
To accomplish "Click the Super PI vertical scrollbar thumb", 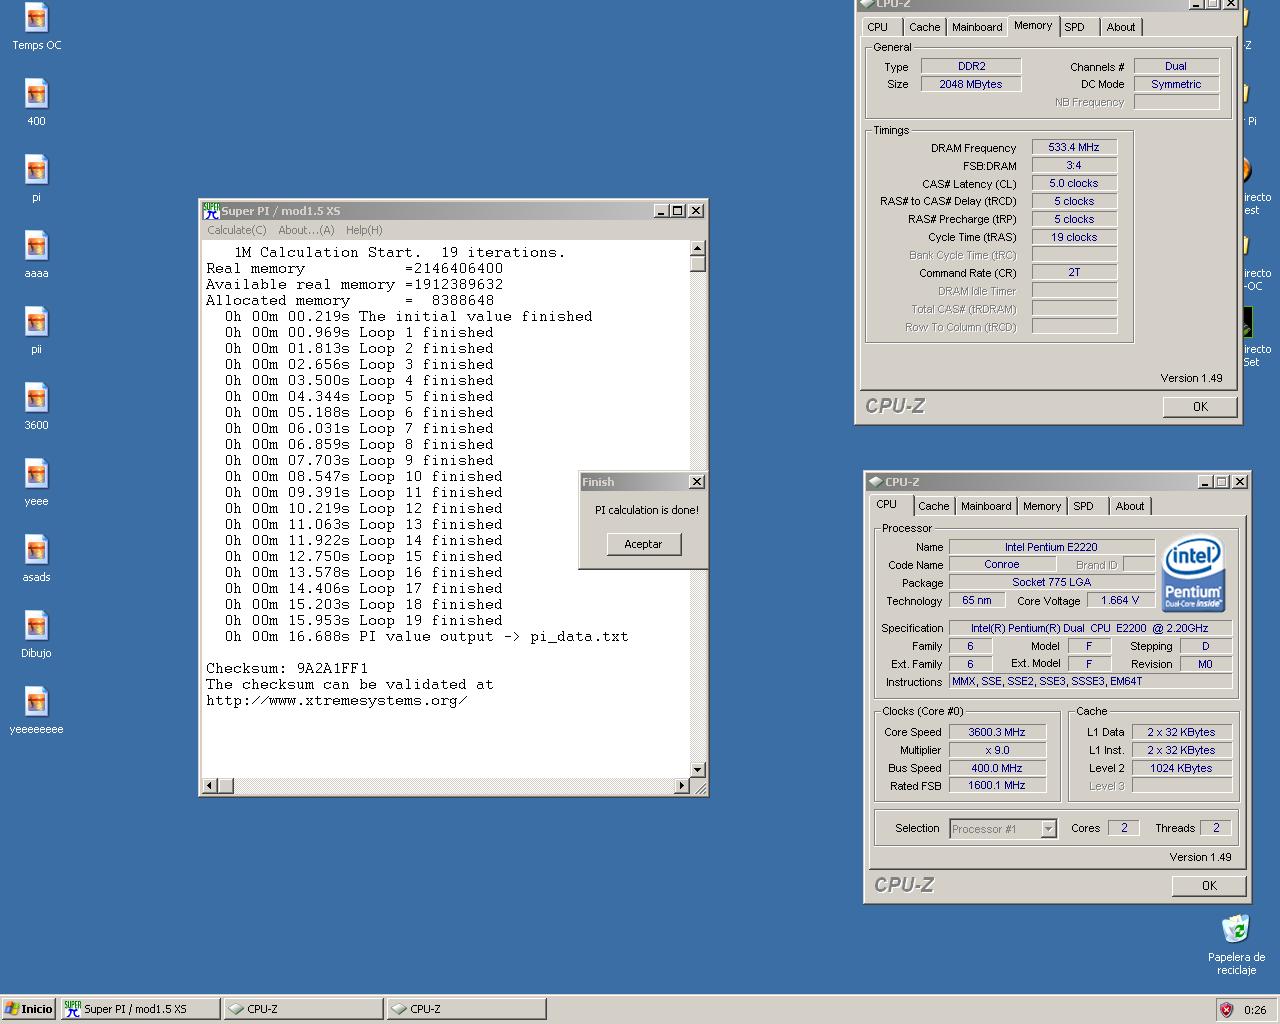I will (x=698, y=264).
